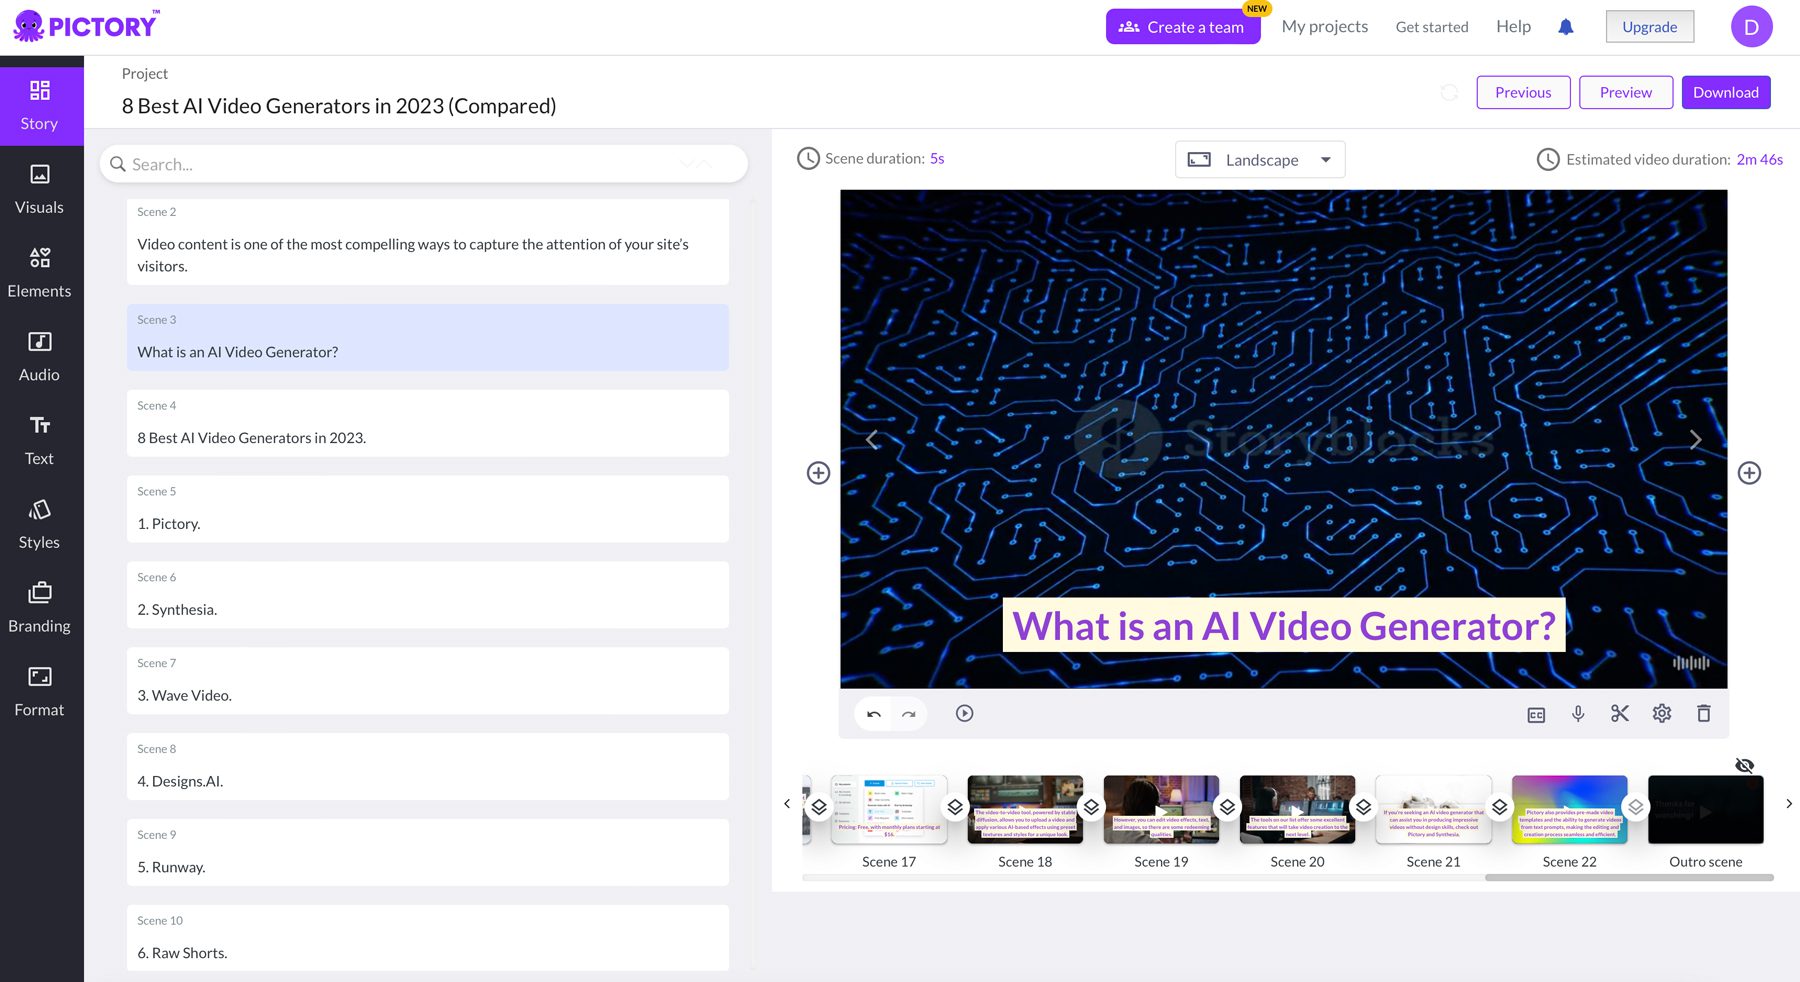This screenshot has width=1800, height=982.
Task: Hide the Outro scene using the eye toggle
Action: (x=1745, y=765)
